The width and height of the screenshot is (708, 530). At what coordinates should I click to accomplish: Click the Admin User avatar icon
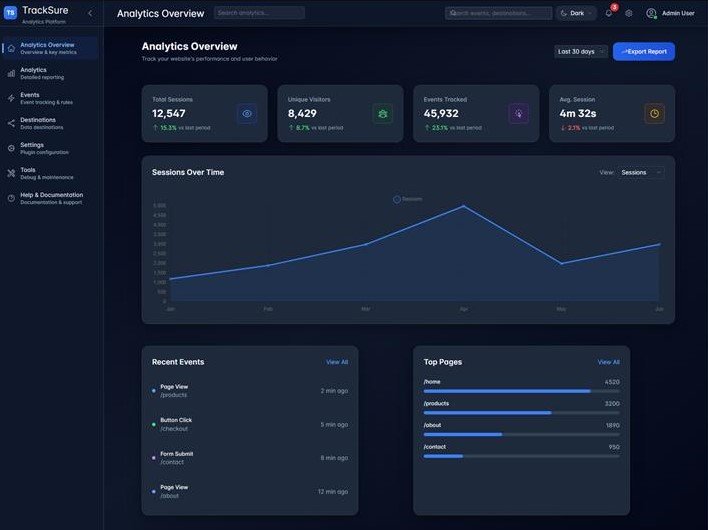651,13
